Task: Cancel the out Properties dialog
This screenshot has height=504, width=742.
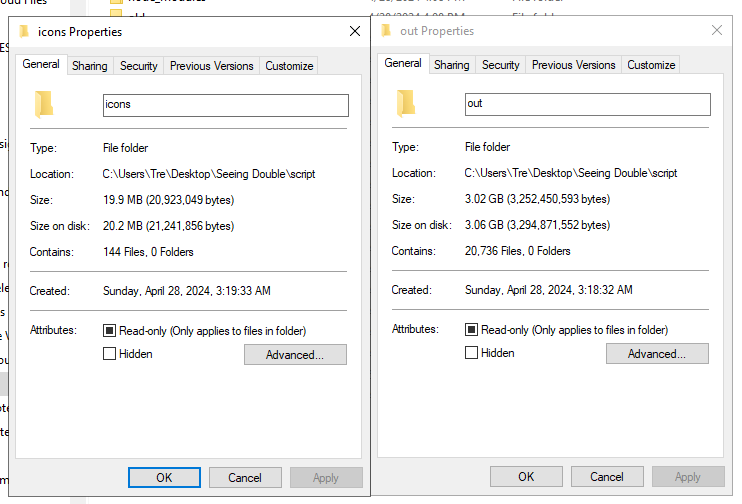Action: 607,477
